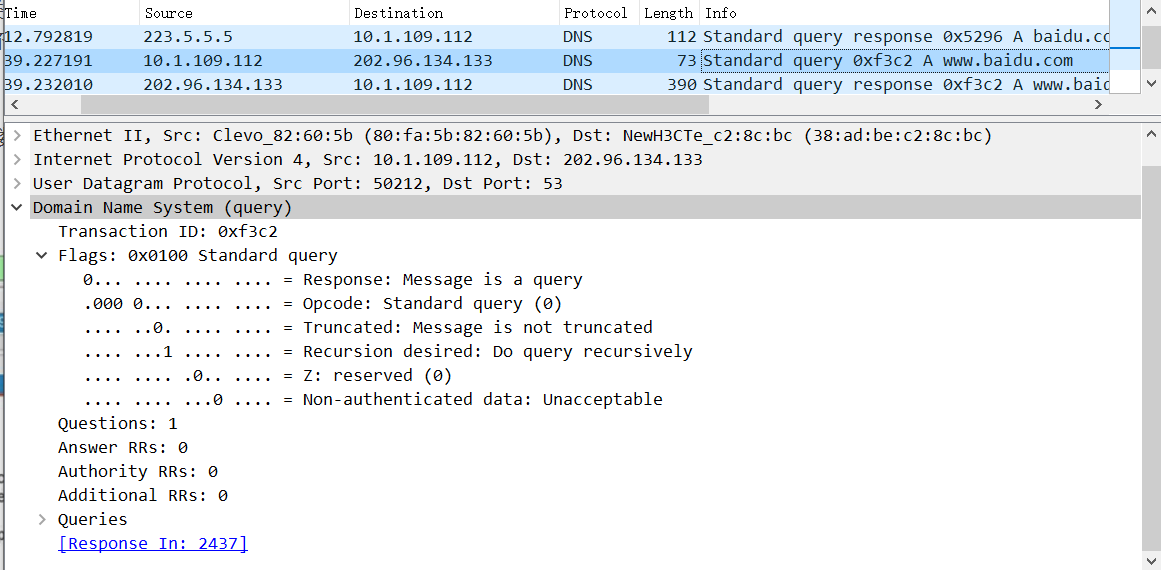Click the Destination column header
1161x570 pixels.
pos(454,13)
